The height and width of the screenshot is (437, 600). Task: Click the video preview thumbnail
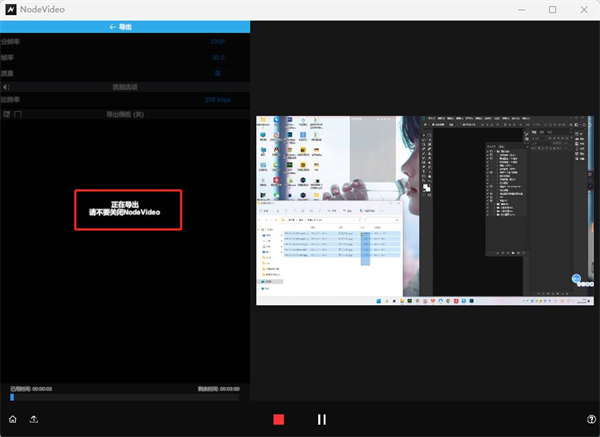[423, 209]
